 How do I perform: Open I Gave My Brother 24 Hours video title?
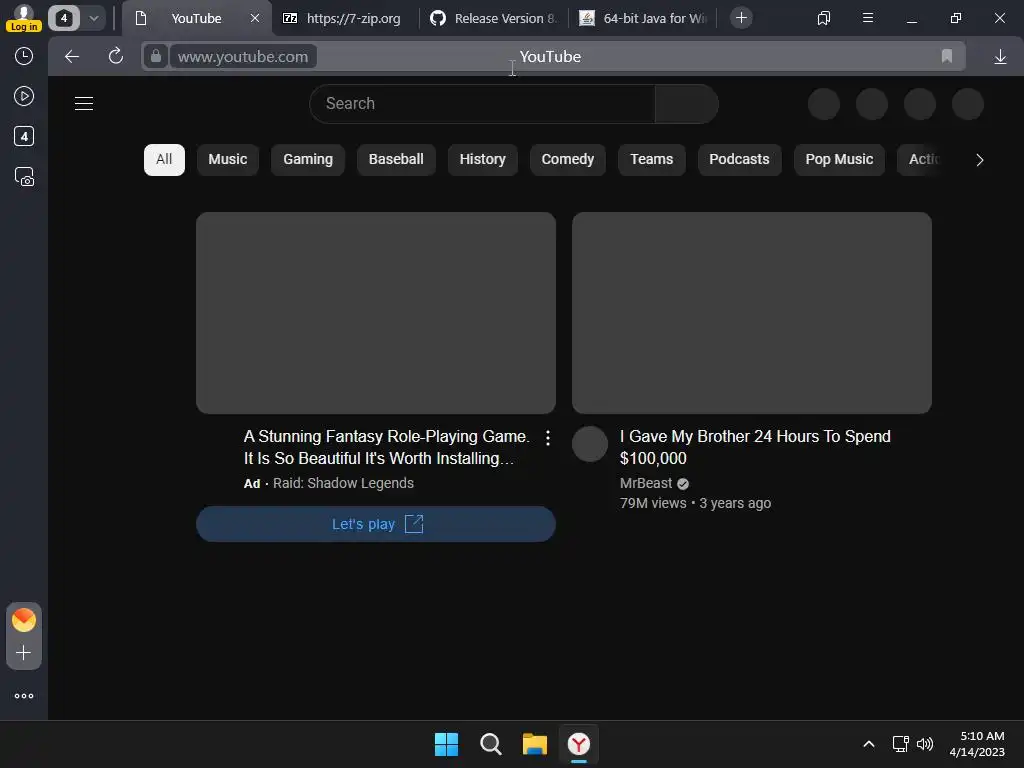point(755,447)
